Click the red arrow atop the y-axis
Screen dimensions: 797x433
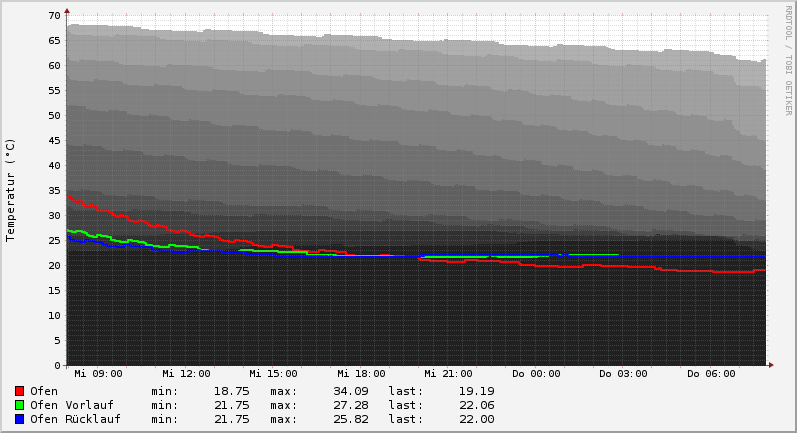click(x=67, y=11)
